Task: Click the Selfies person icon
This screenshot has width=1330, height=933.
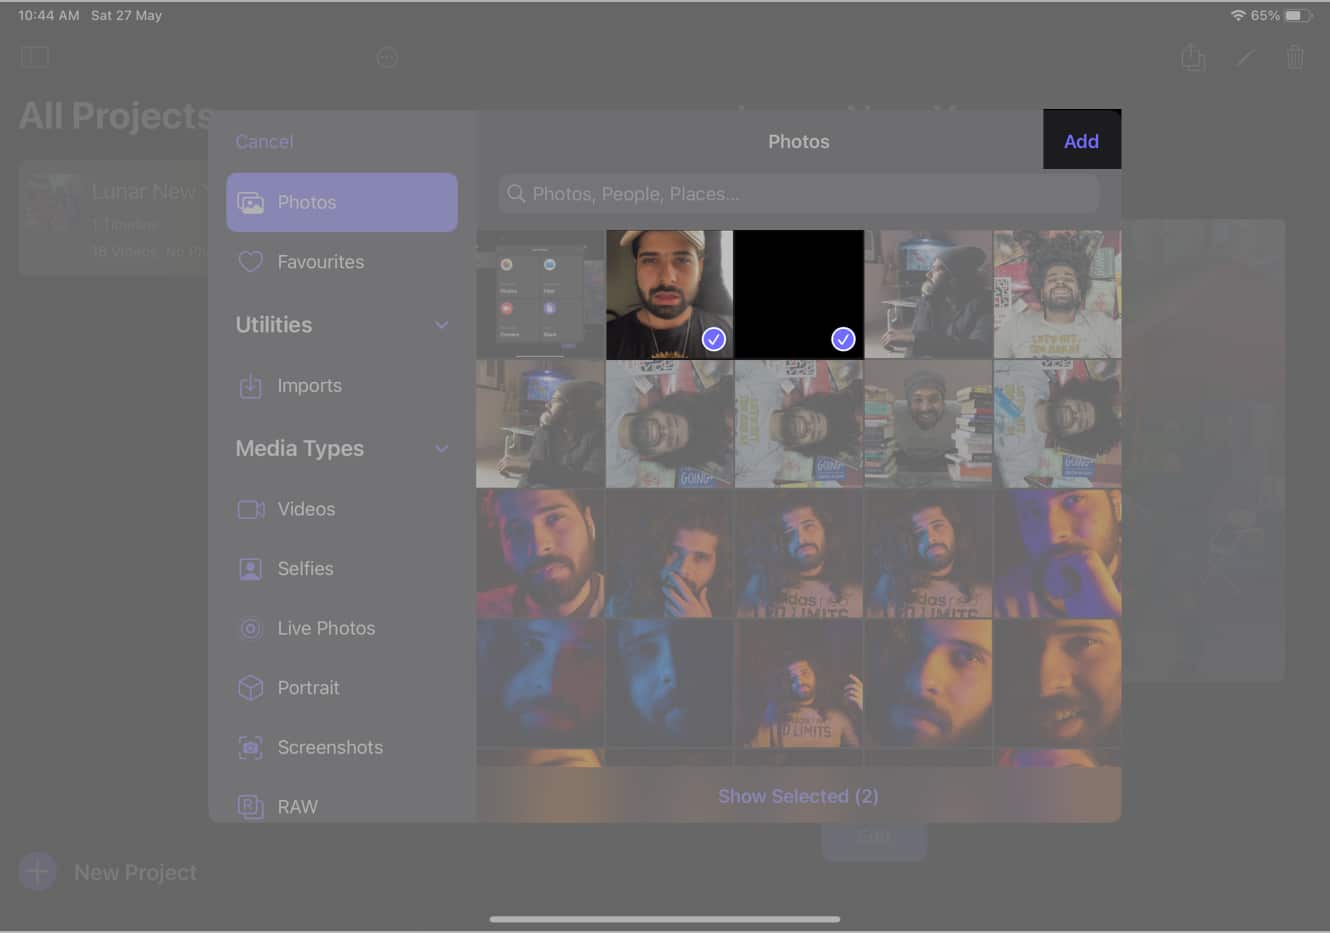Action: [x=250, y=569]
